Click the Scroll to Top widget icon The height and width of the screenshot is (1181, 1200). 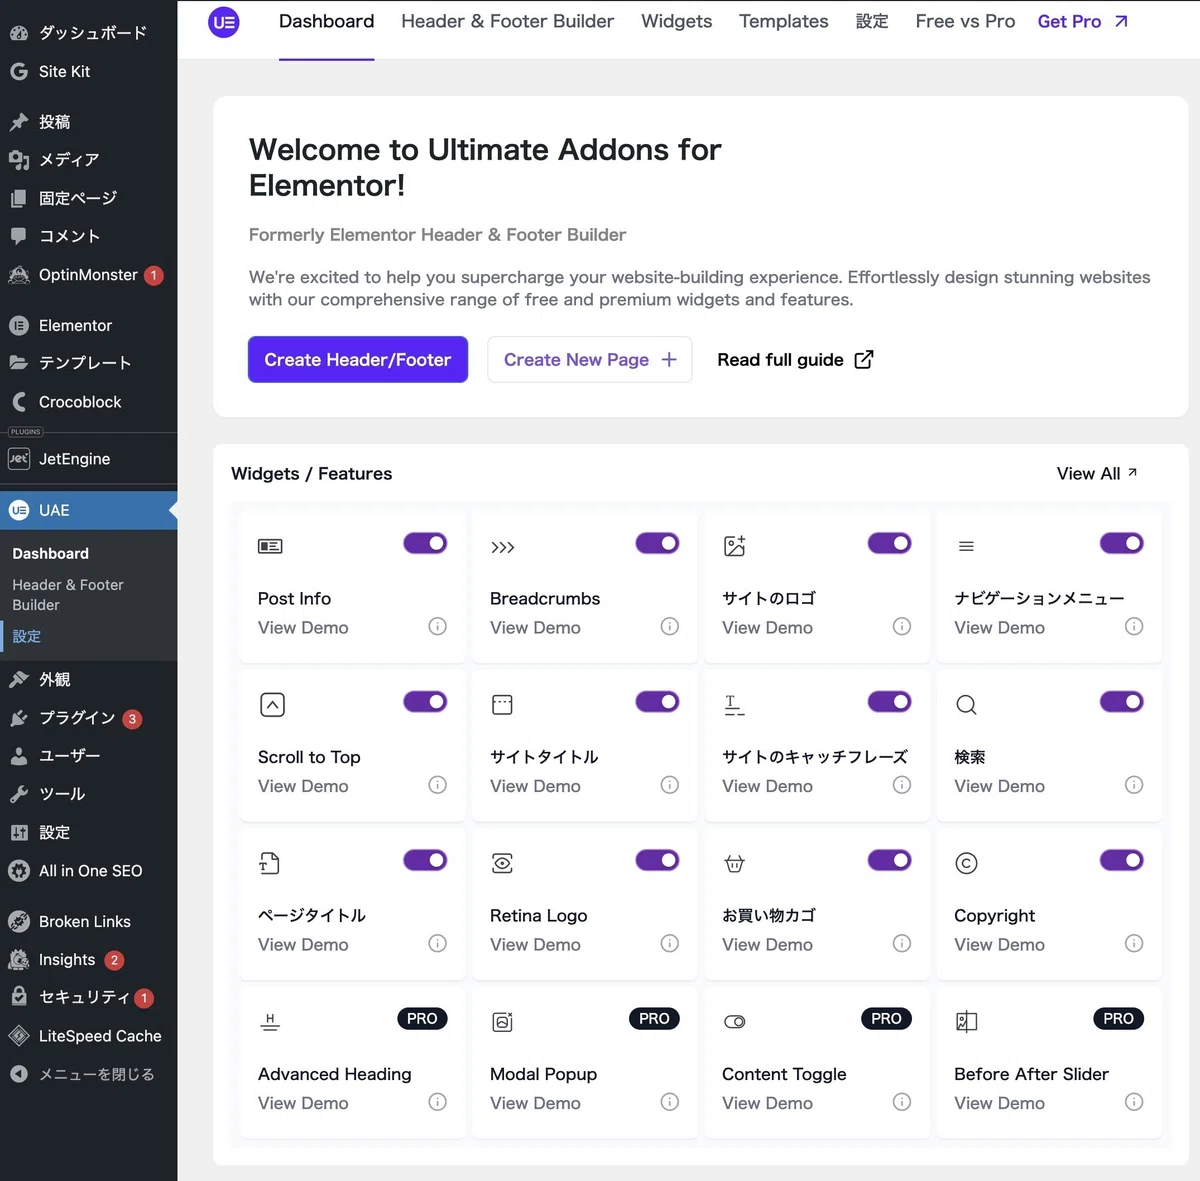[x=272, y=705]
